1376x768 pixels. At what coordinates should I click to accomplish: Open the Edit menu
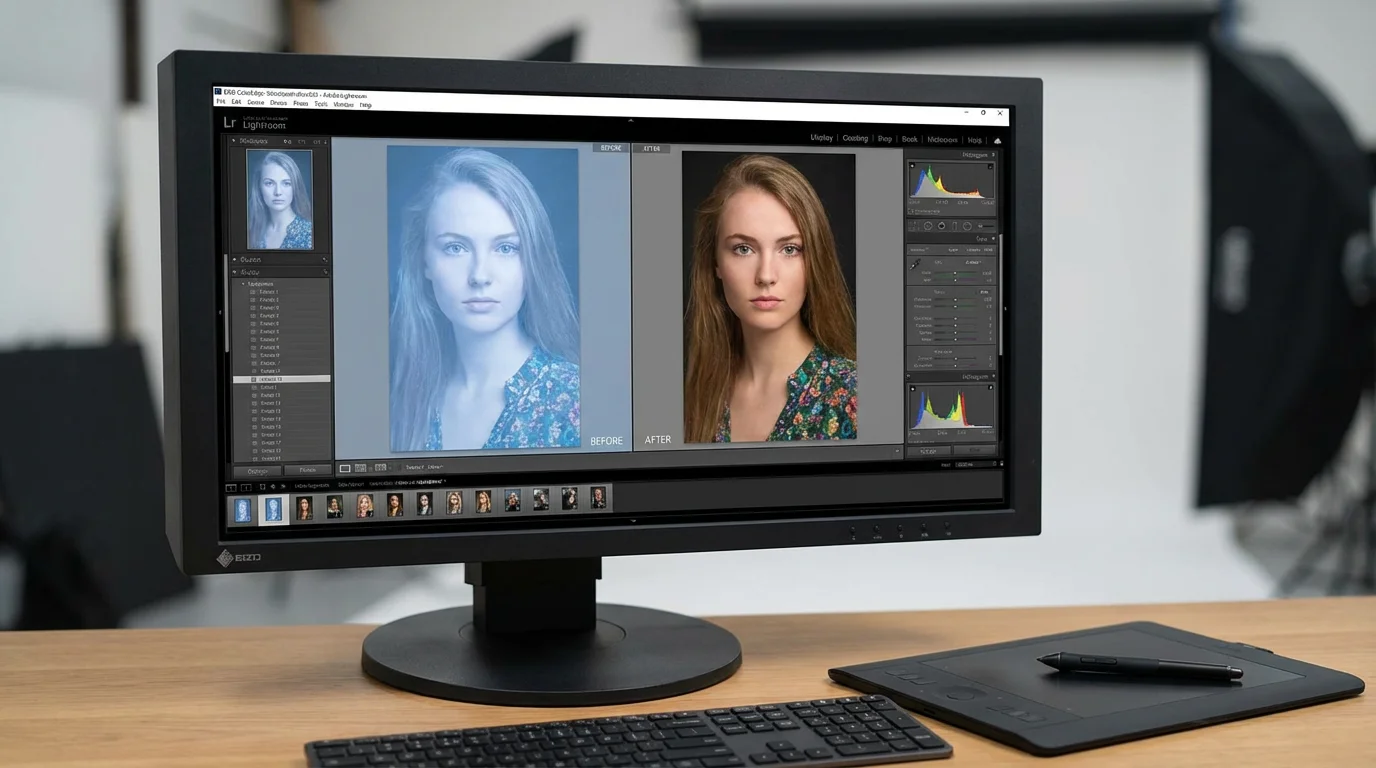[x=236, y=103]
